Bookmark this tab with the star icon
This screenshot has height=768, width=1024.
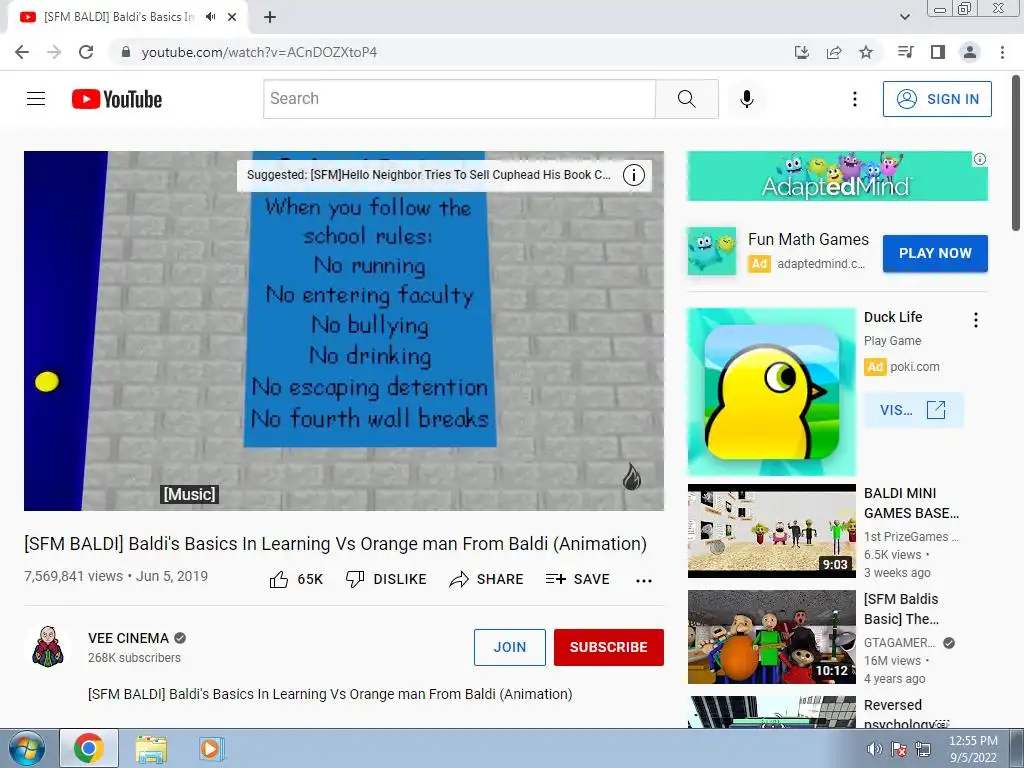point(866,52)
